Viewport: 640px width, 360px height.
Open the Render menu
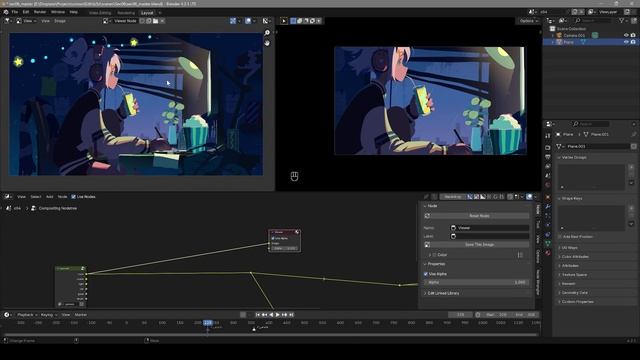pyautogui.click(x=40, y=12)
